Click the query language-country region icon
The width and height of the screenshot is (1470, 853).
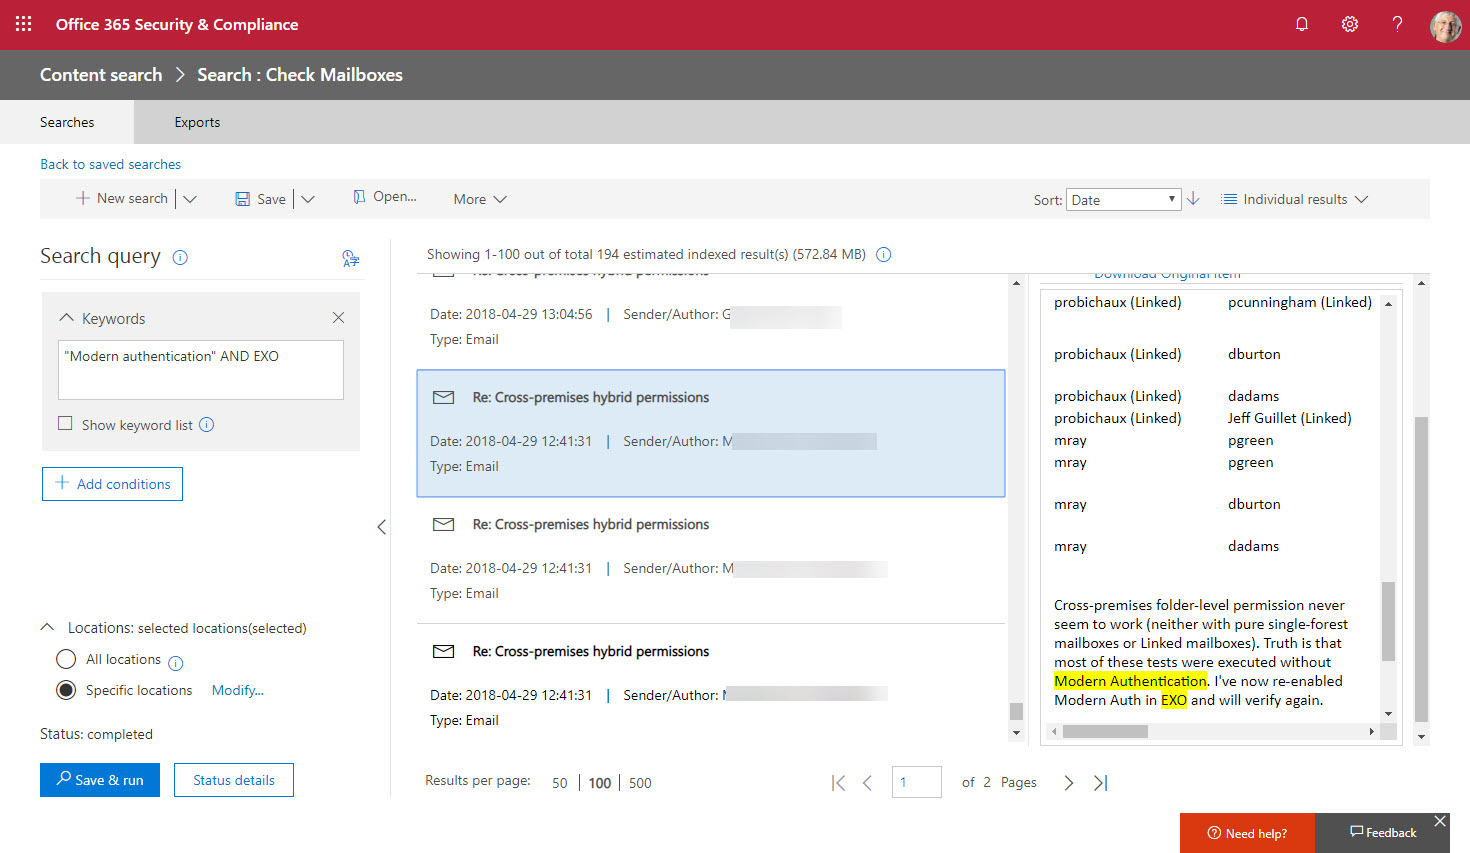[350, 258]
